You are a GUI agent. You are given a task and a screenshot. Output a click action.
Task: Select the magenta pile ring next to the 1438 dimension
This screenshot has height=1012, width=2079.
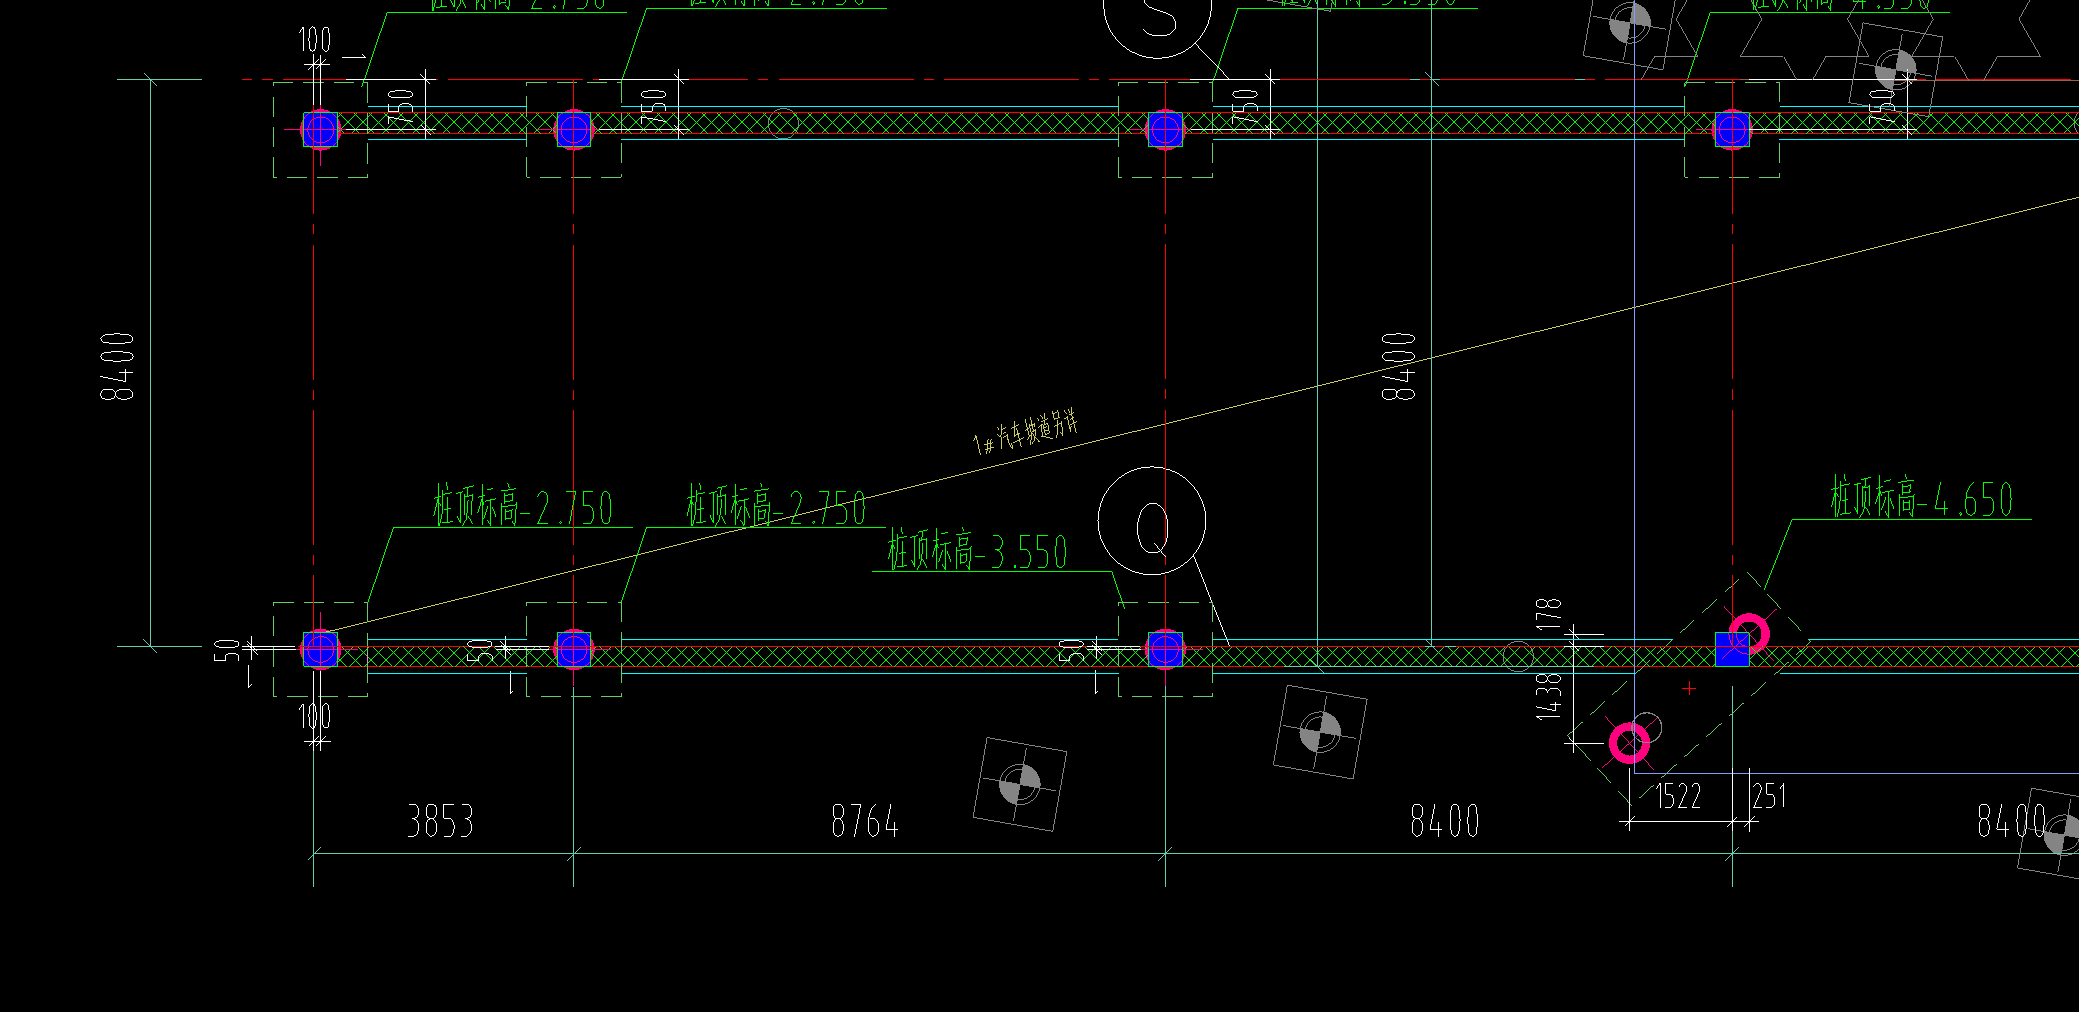coord(1629,743)
